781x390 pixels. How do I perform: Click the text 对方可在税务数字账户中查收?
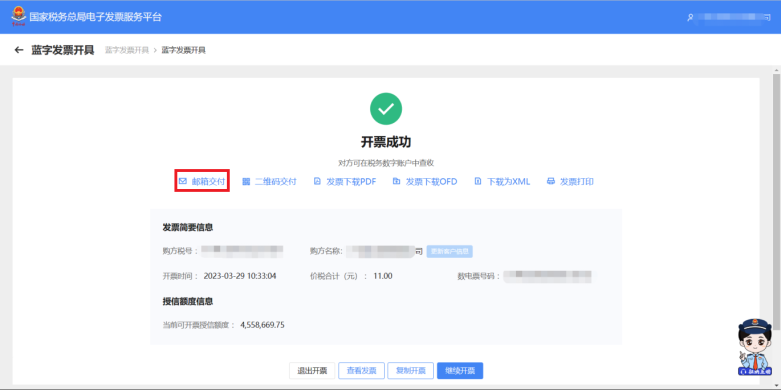[x=386, y=163]
